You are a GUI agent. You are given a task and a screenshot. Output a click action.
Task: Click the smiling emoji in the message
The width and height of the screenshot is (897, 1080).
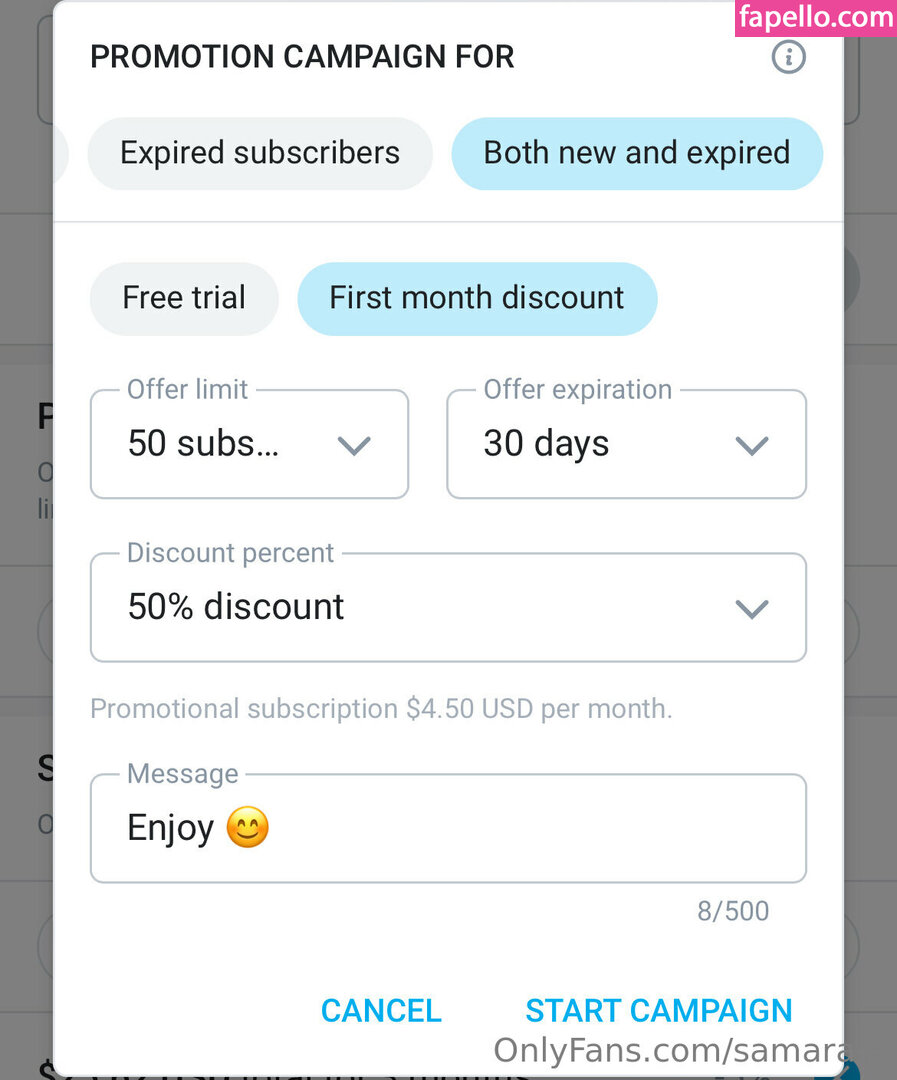point(248,828)
